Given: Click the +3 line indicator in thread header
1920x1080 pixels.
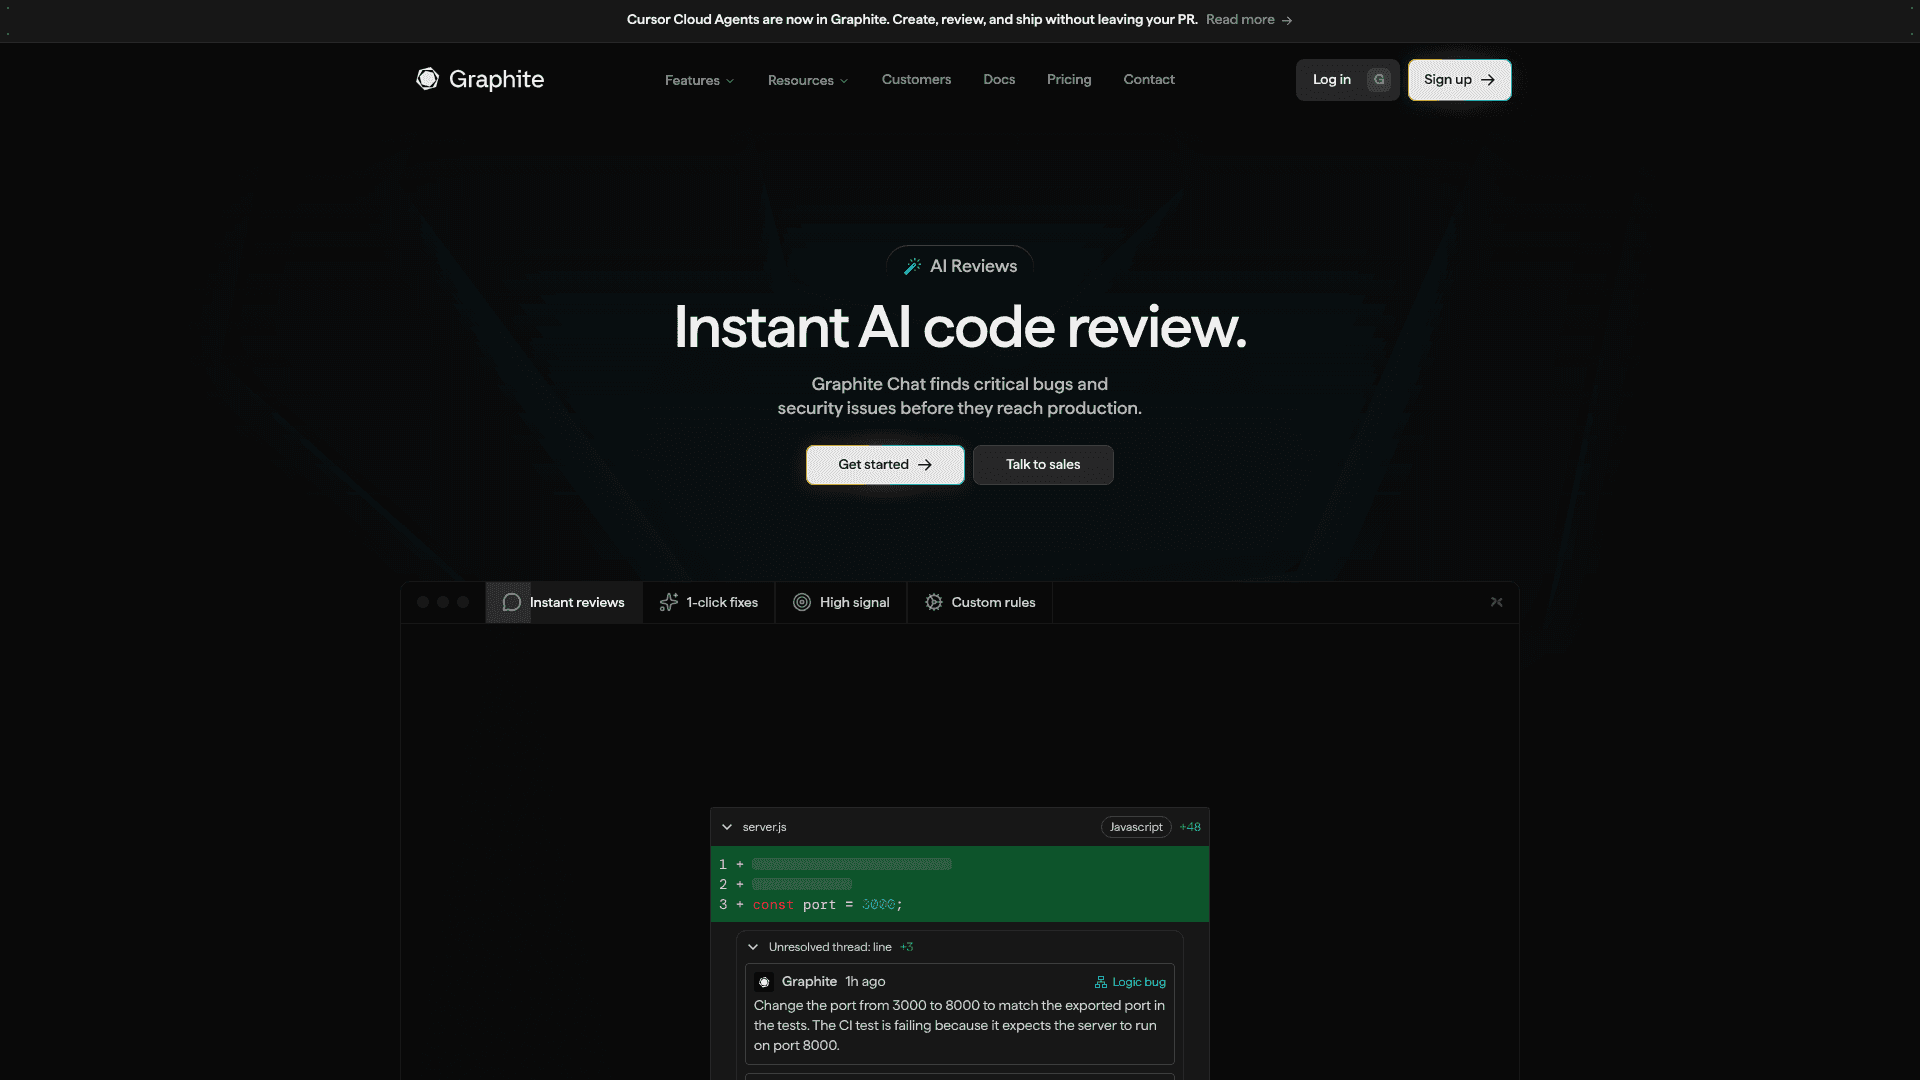Looking at the screenshot, I should click(x=906, y=947).
